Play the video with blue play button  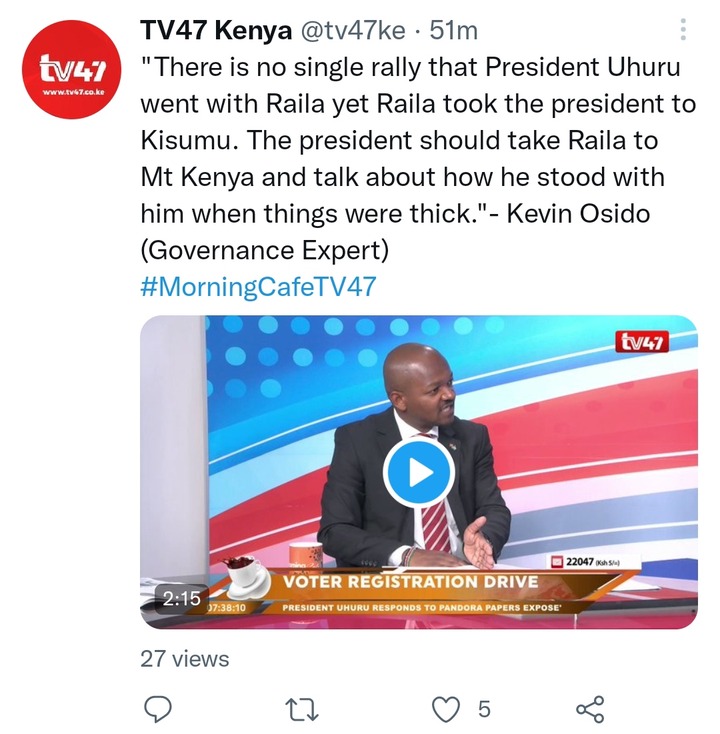coord(419,473)
